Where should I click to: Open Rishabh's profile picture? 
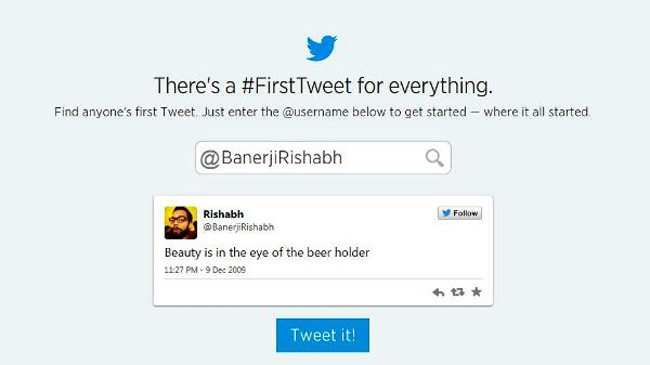(x=181, y=223)
